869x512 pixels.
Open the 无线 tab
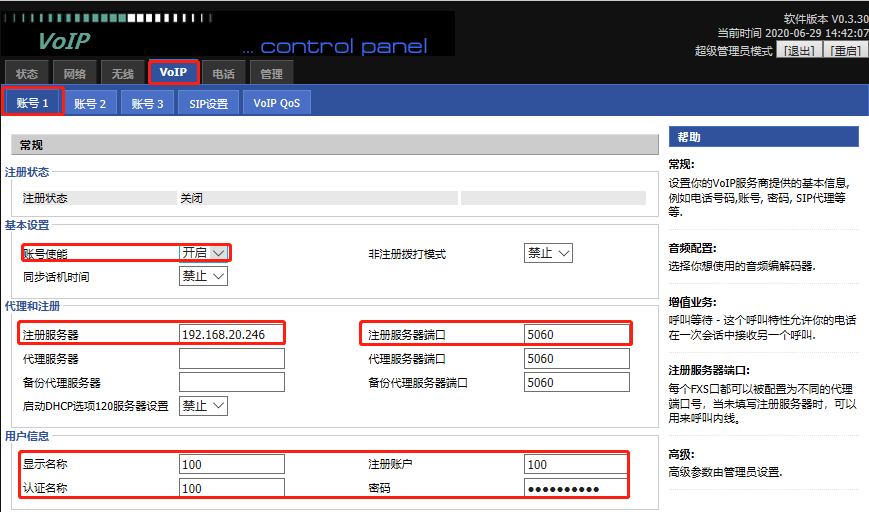123,73
